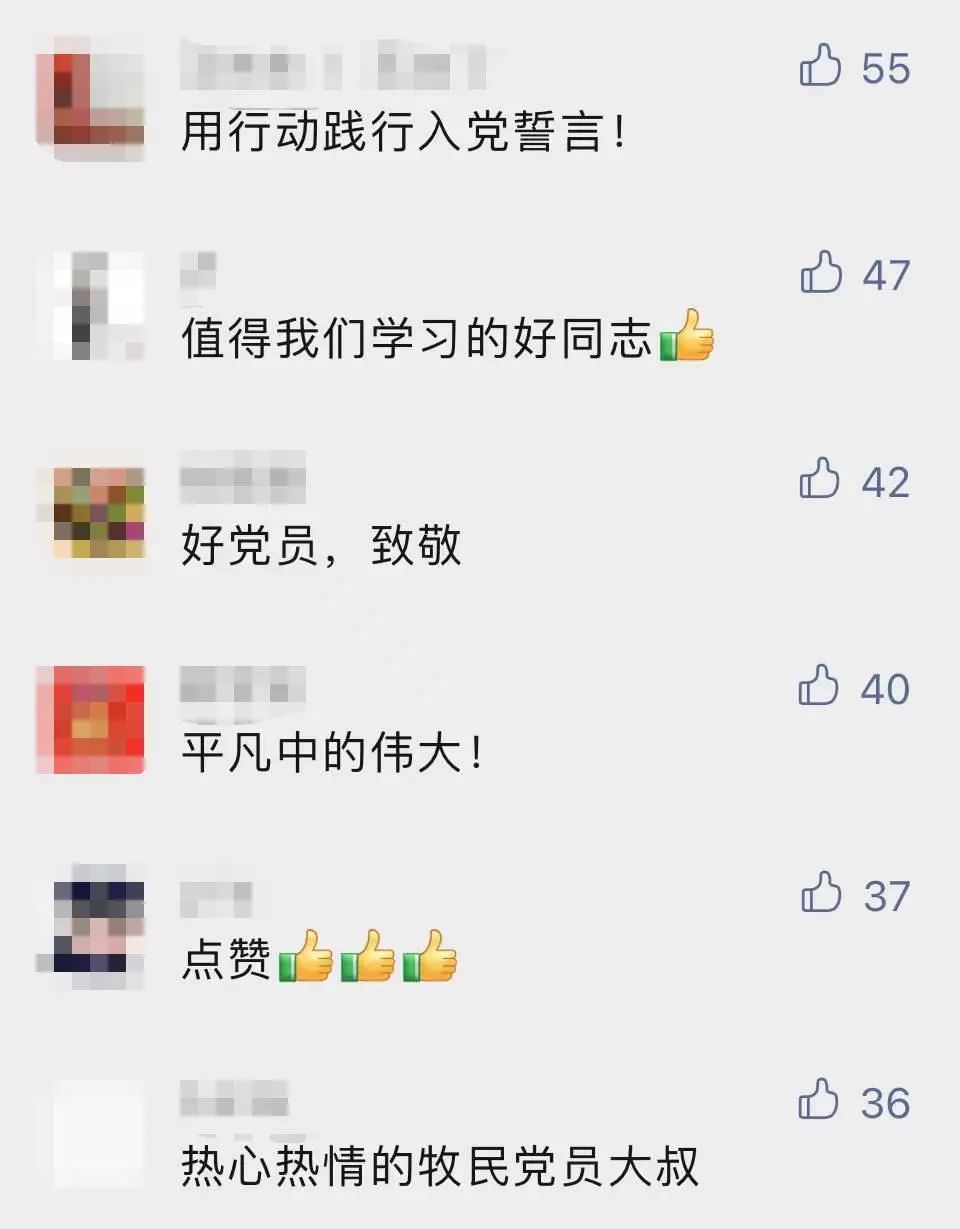Select comment text "平凡中的伟大！"
Viewport: 960px width, 1229px height.
pos(334,753)
